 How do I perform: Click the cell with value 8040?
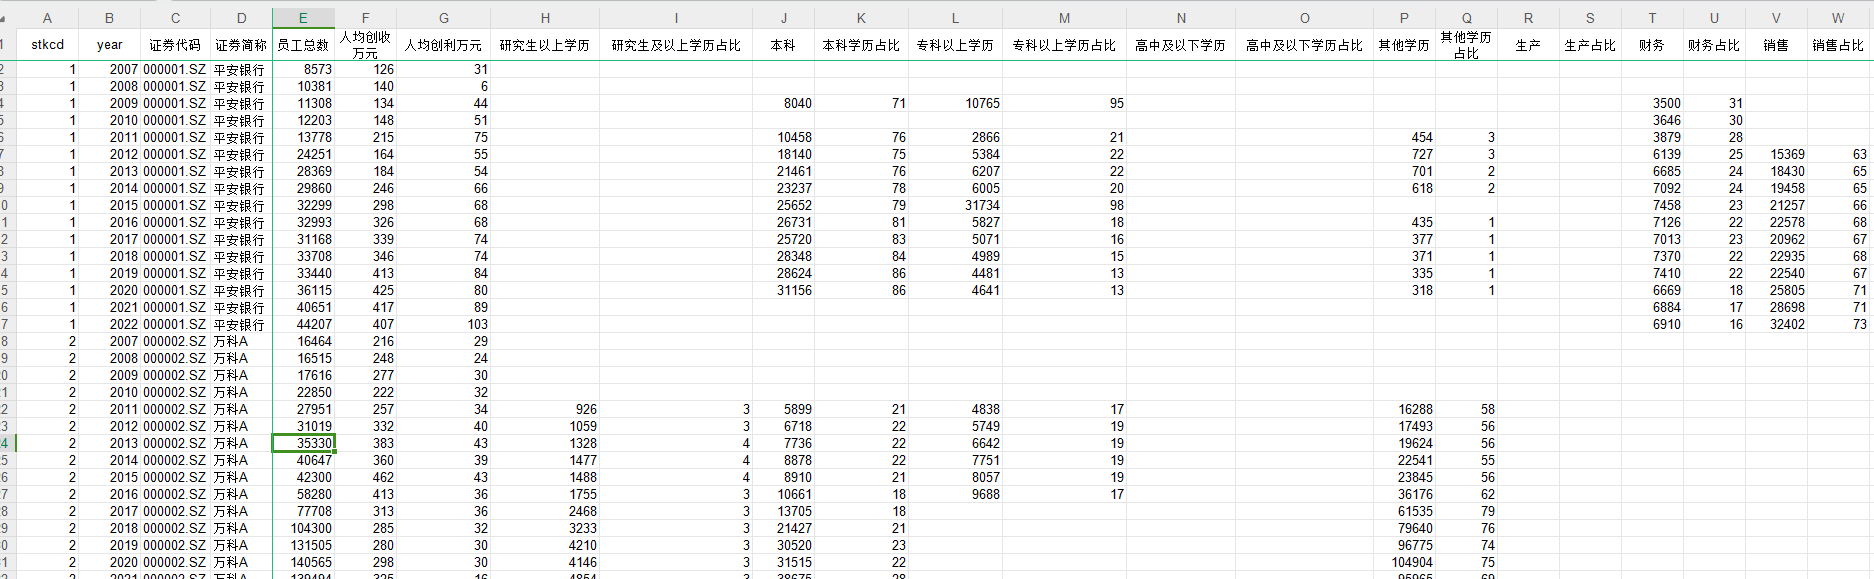coord(783,103)
